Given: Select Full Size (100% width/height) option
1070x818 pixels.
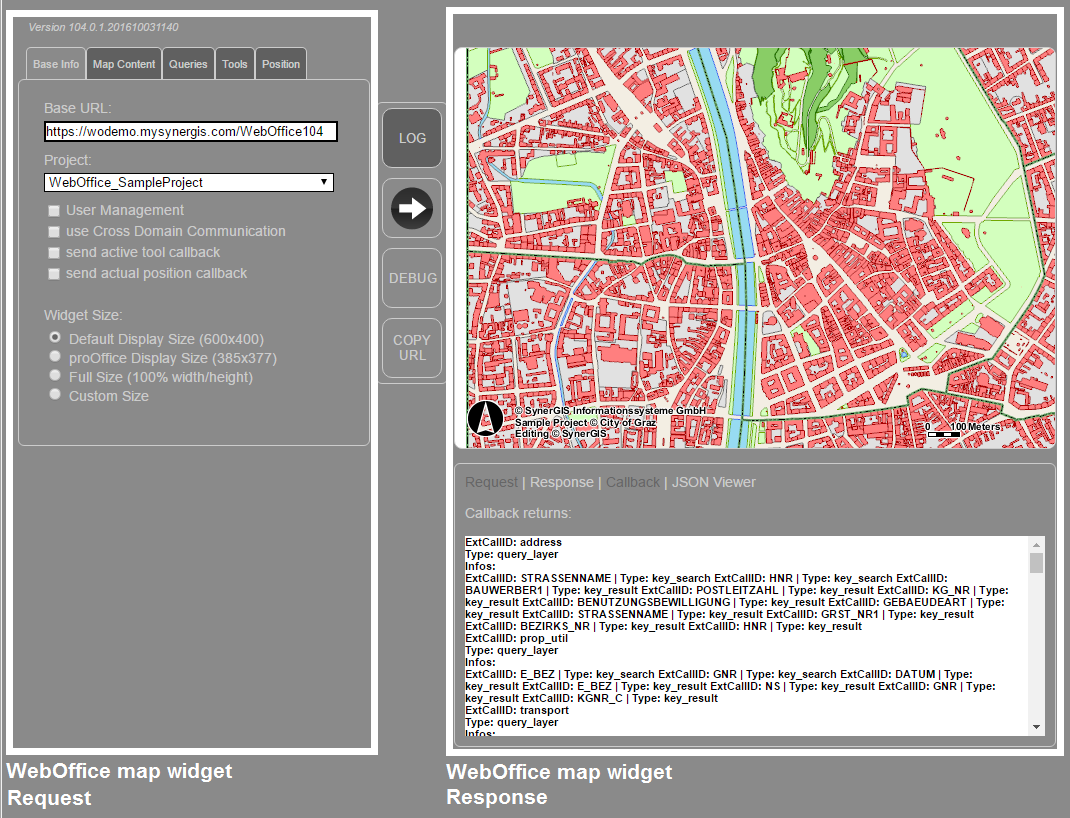Looking at the screenshot, I should pos(55,375).
